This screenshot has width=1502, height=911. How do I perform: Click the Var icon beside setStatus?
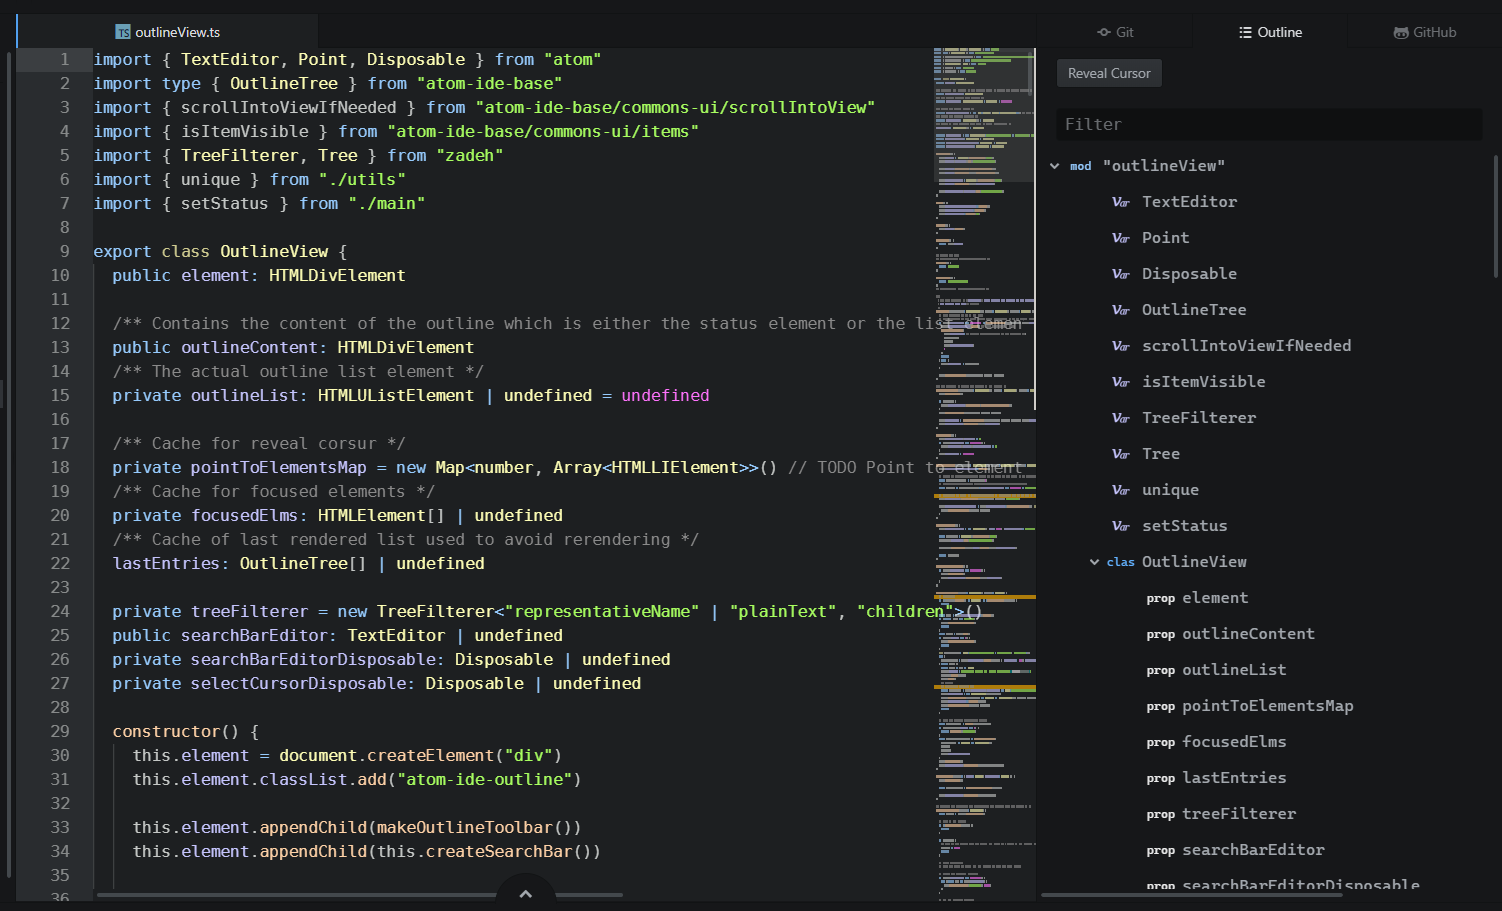[x=1121, y=526]
